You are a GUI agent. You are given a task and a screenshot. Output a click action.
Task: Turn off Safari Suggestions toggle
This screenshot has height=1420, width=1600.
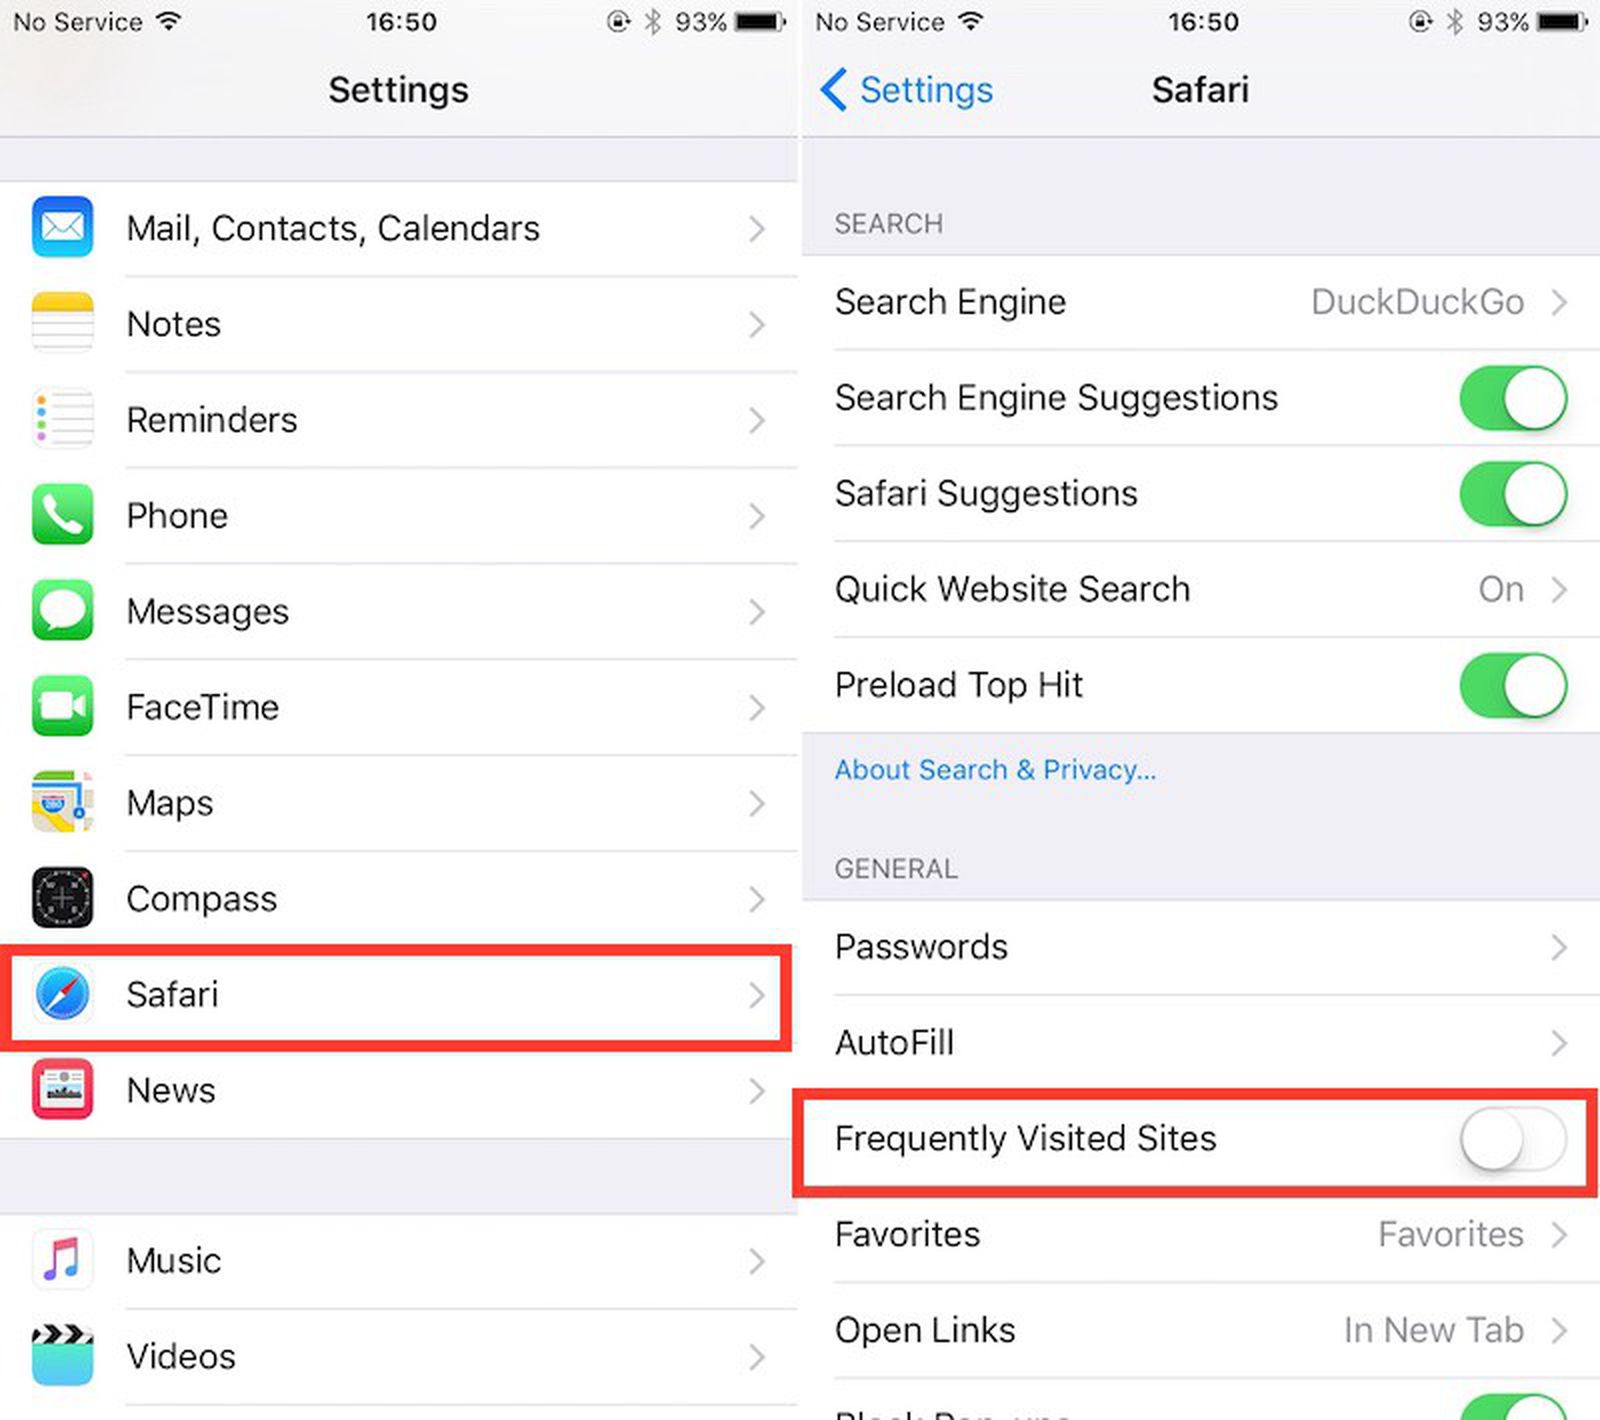point(1512,493)
